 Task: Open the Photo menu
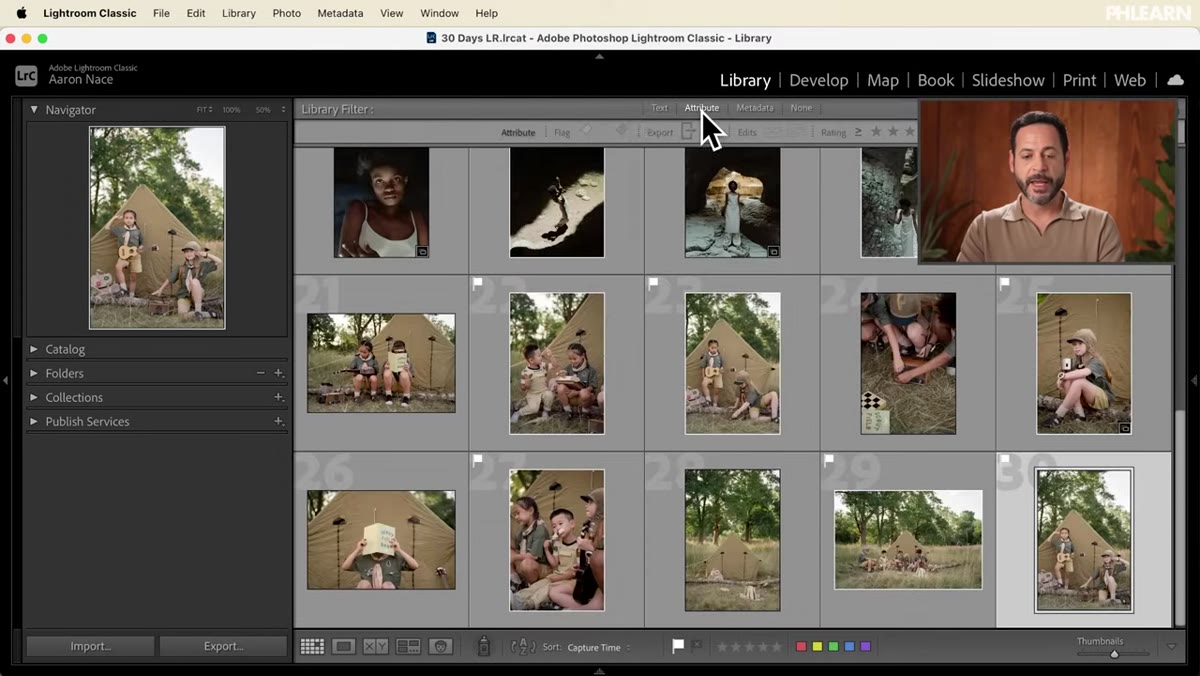tap(286, 13)
